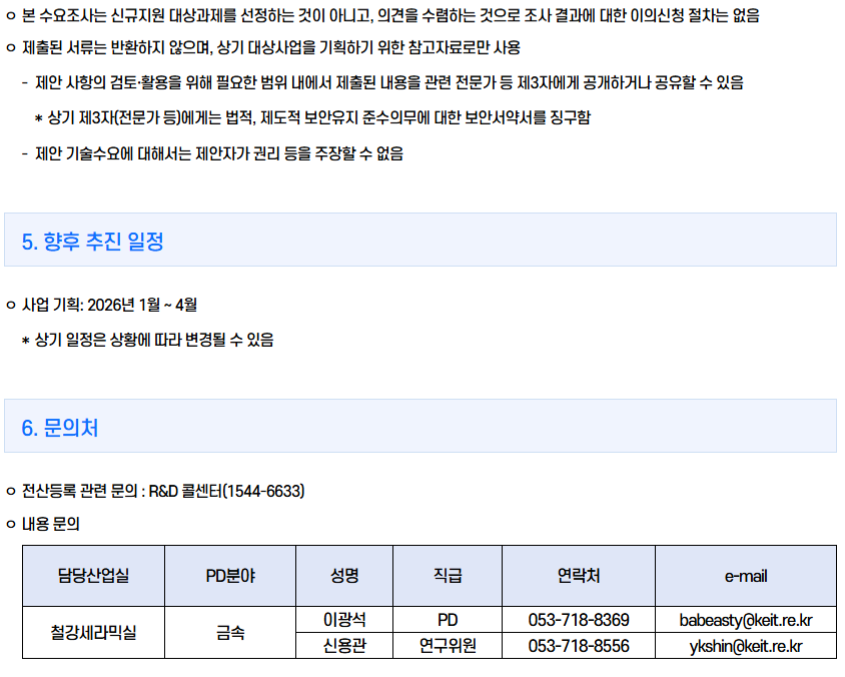Image resolution: width=845 pixels, height=677 pixels.
Task: Click the '내용 문의' bullet text
Action: tap(50, 523)
